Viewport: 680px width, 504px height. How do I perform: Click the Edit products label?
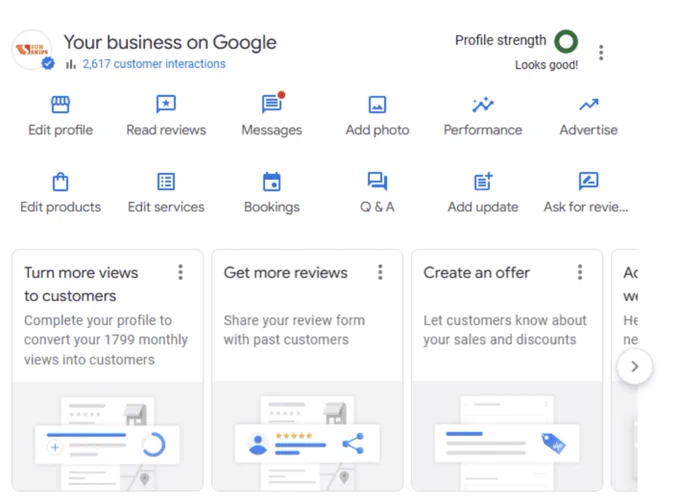60,207
